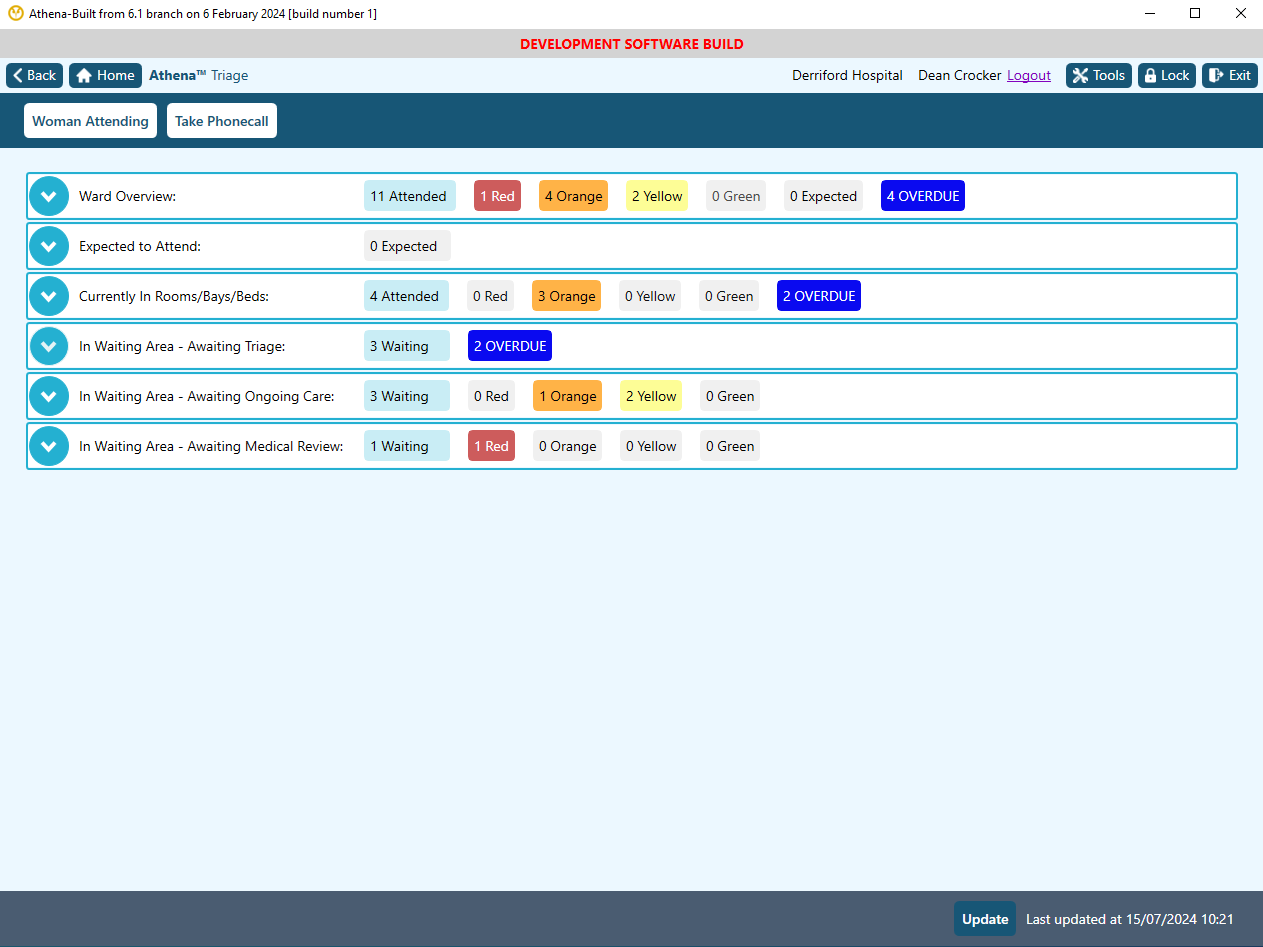The height and width of the screenshot is (947, 1263).
Task: Go back using the Back button
Action: point(35,75)
